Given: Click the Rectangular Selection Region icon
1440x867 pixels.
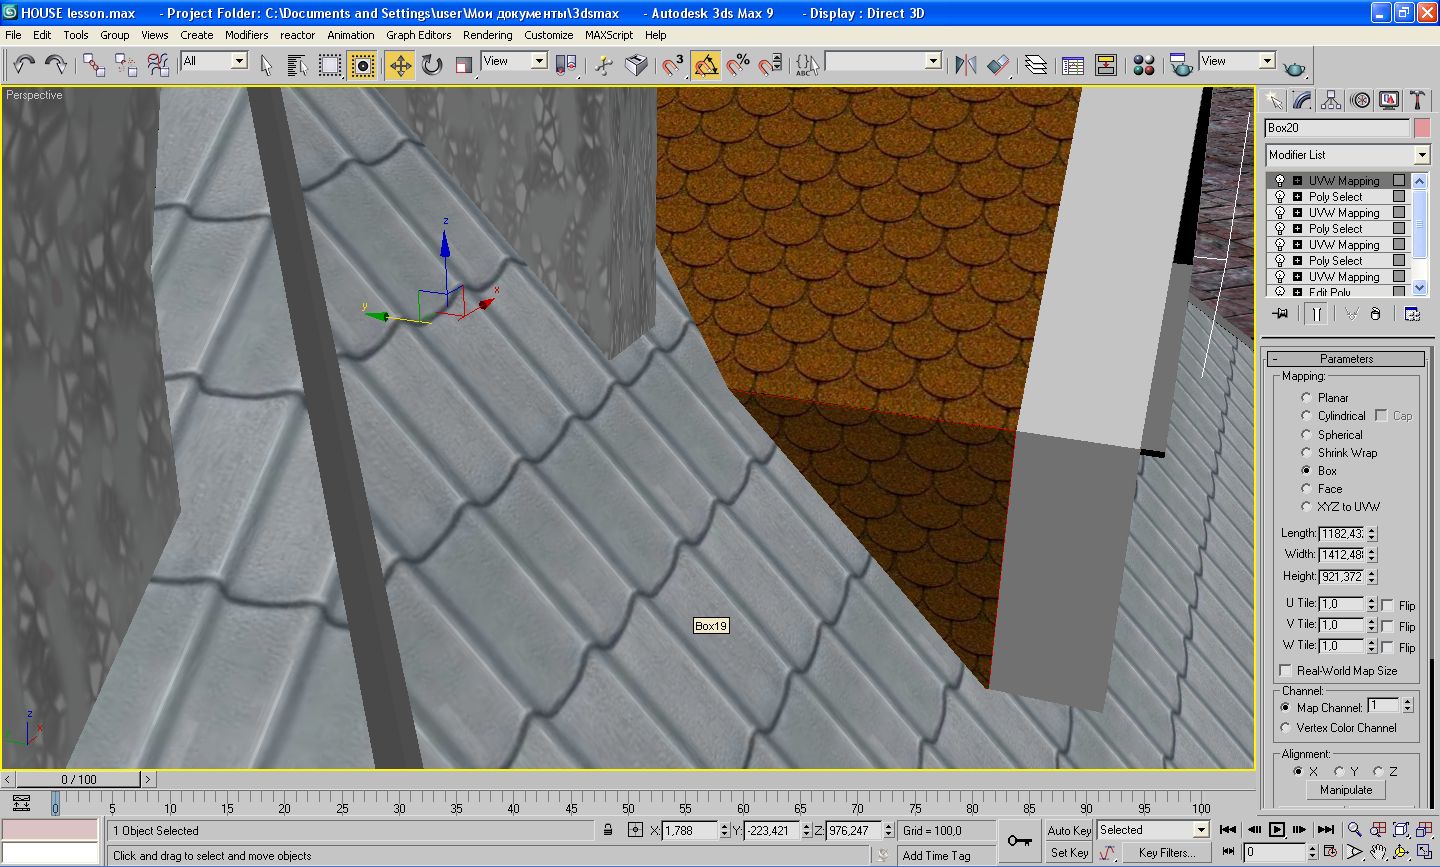Looking at the screenshot, I should click(x=330, y=65).
